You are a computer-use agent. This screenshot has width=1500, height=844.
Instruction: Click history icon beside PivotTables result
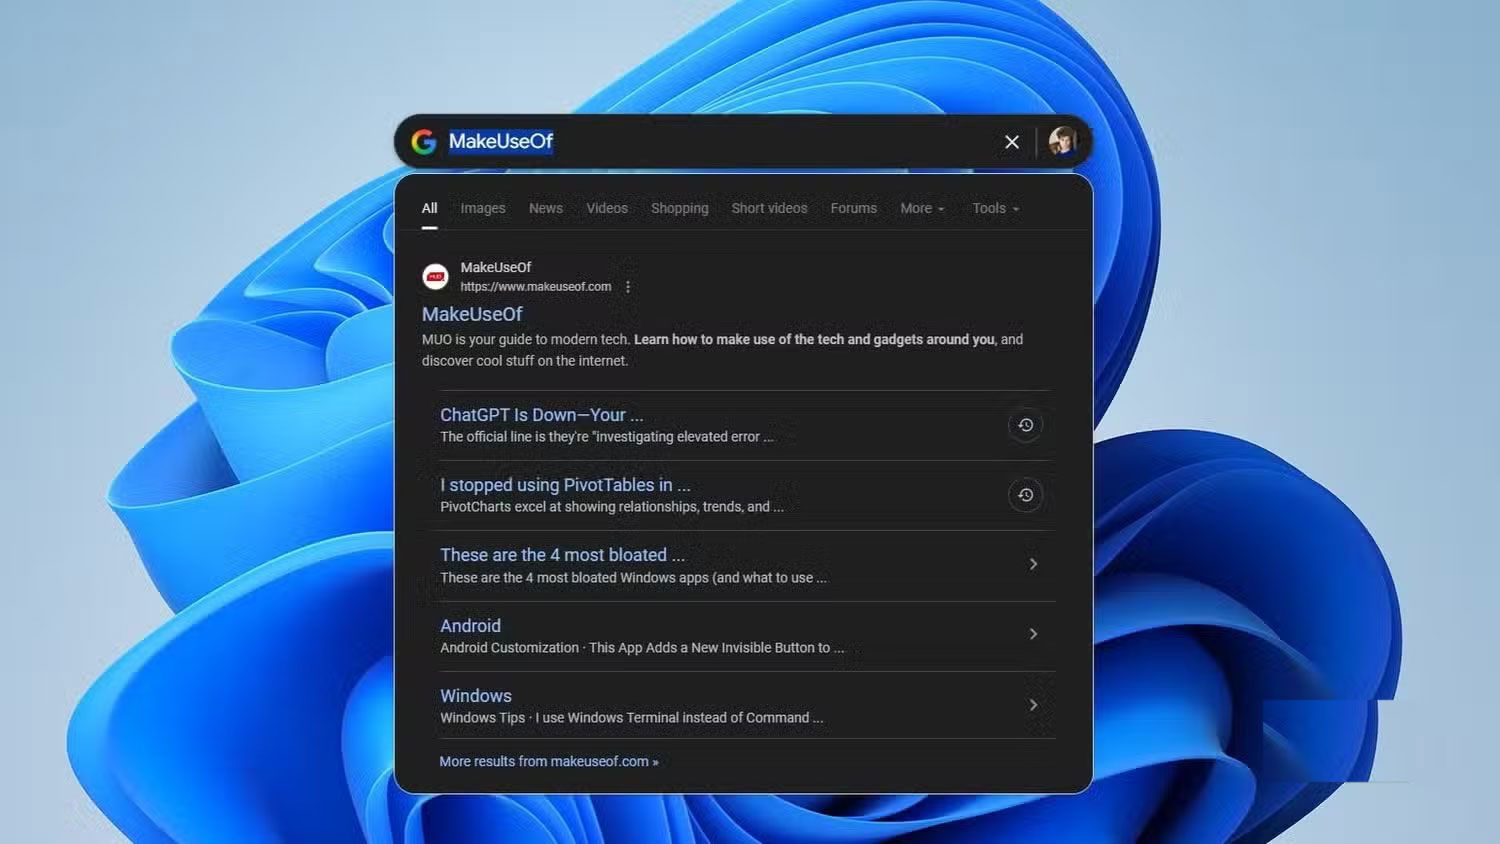point(1025,494)
